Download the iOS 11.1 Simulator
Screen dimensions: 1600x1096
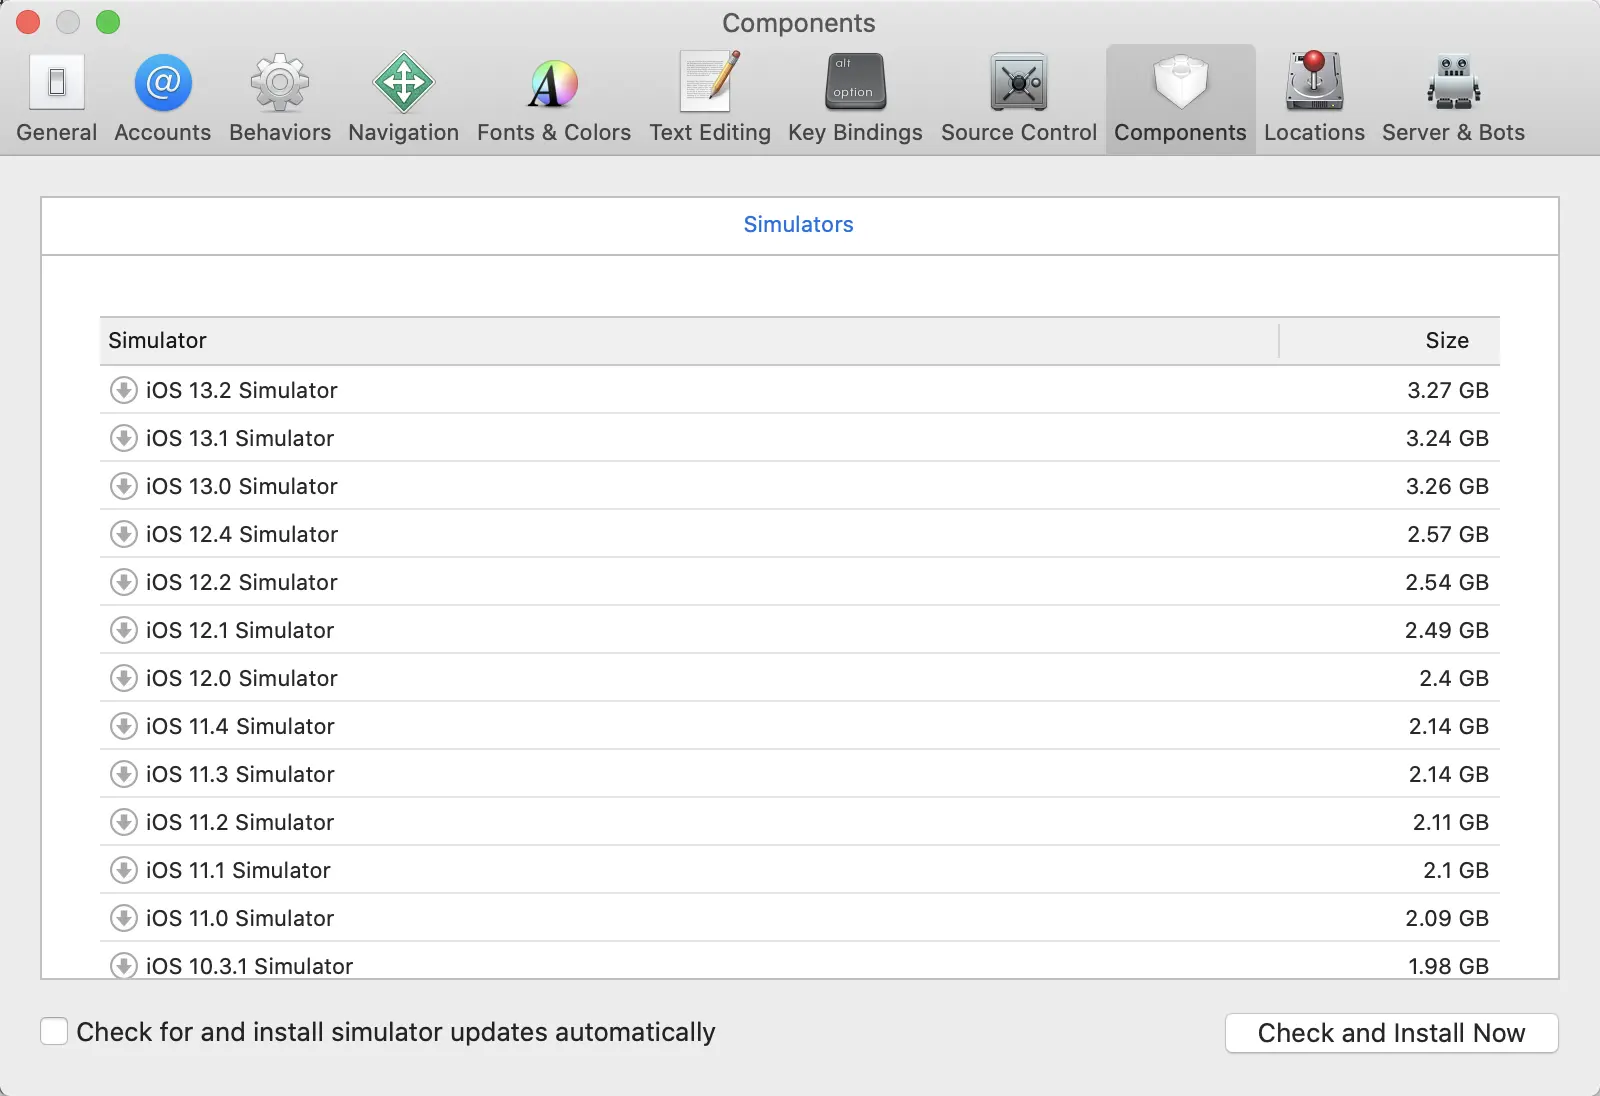pyautogui.click(x=123, y=870)
